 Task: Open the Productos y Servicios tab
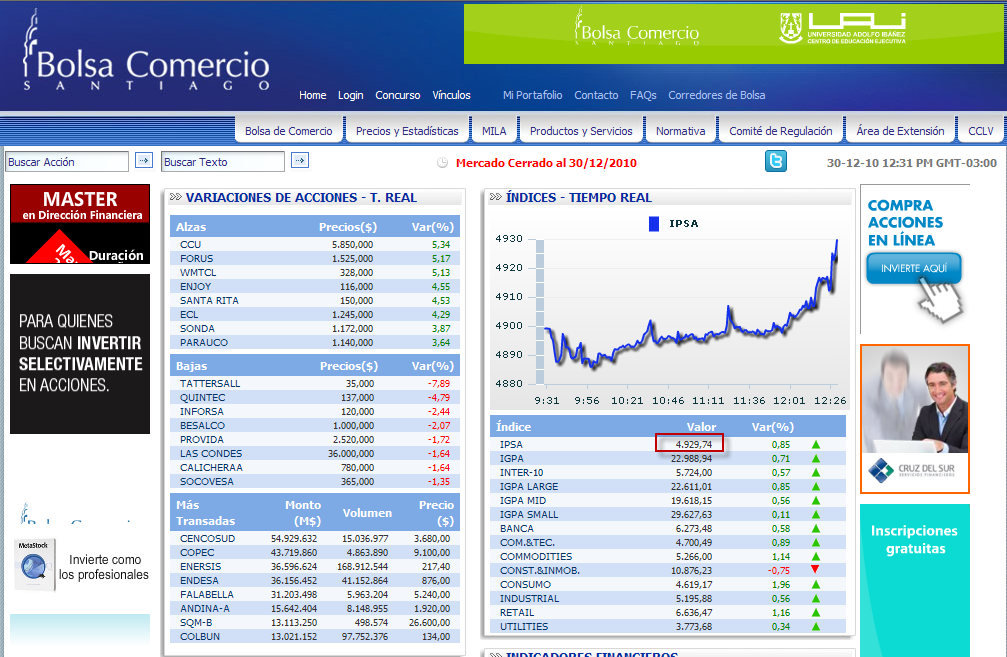[x=581, y=131]
